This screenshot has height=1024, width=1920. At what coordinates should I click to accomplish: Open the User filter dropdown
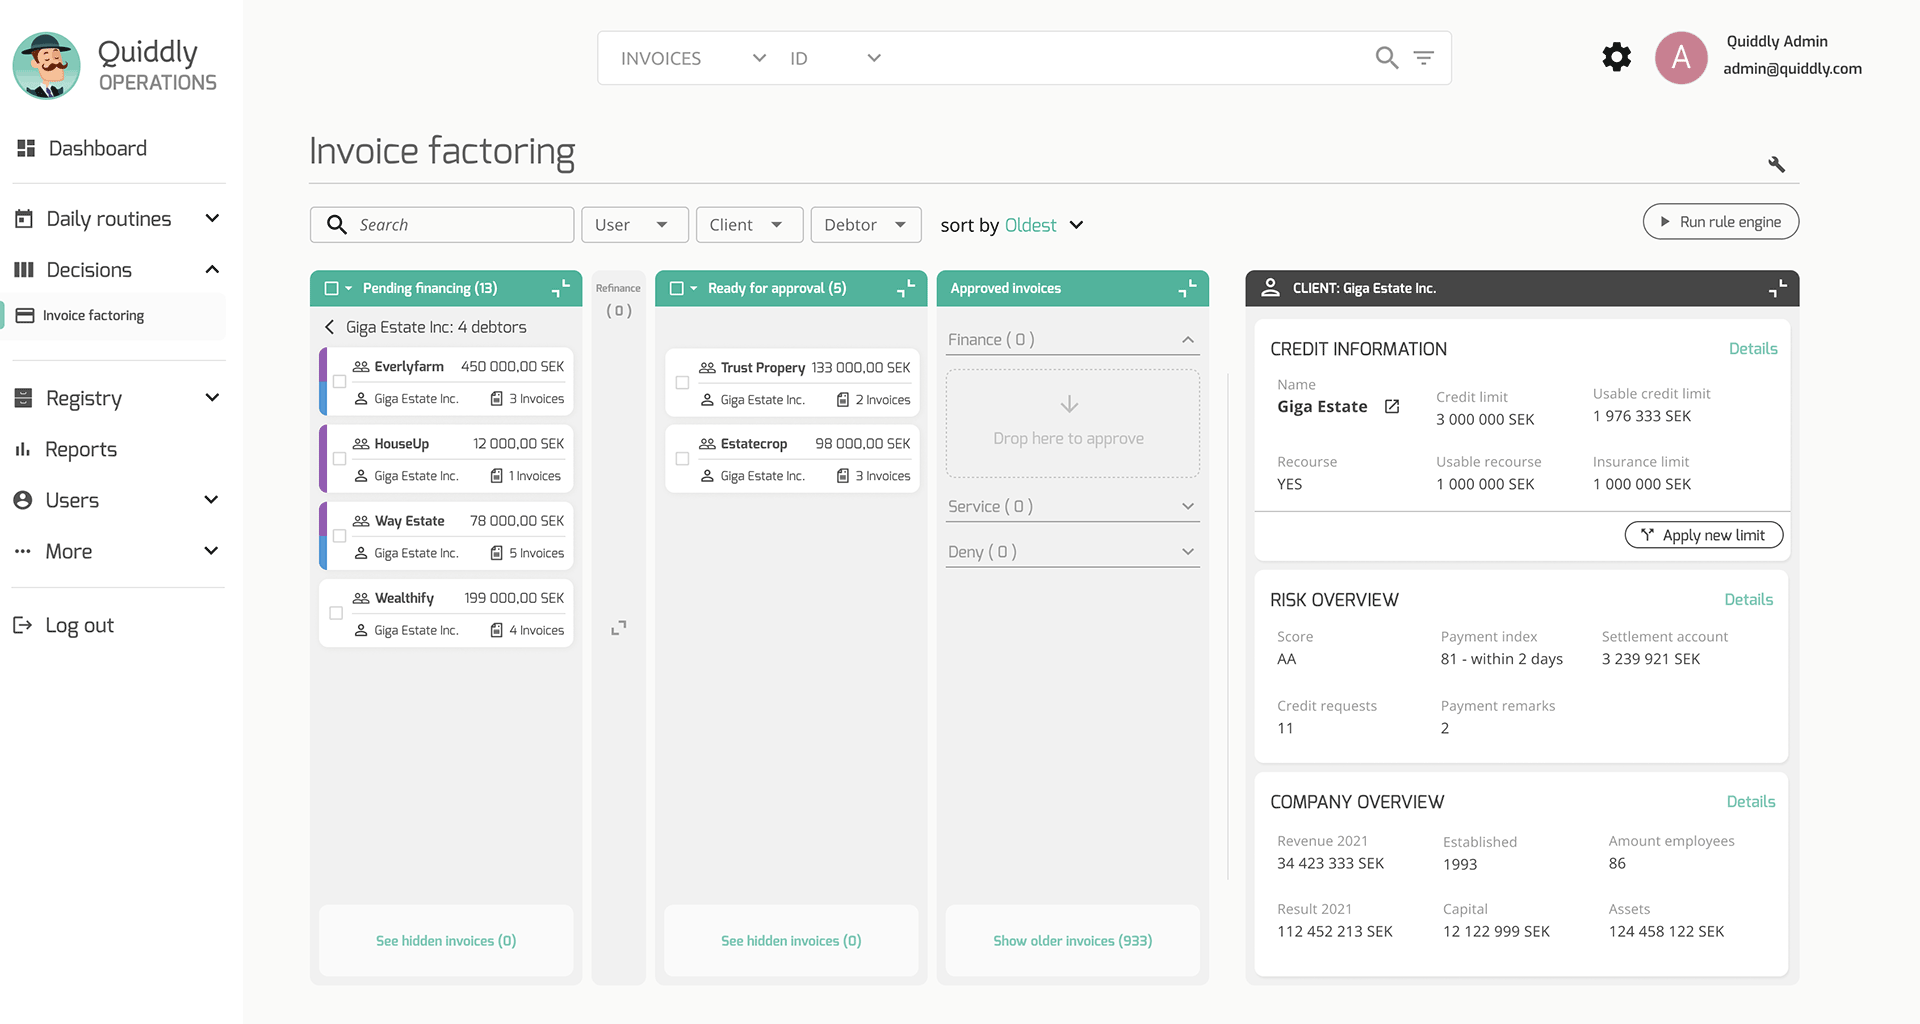point(635,225)
